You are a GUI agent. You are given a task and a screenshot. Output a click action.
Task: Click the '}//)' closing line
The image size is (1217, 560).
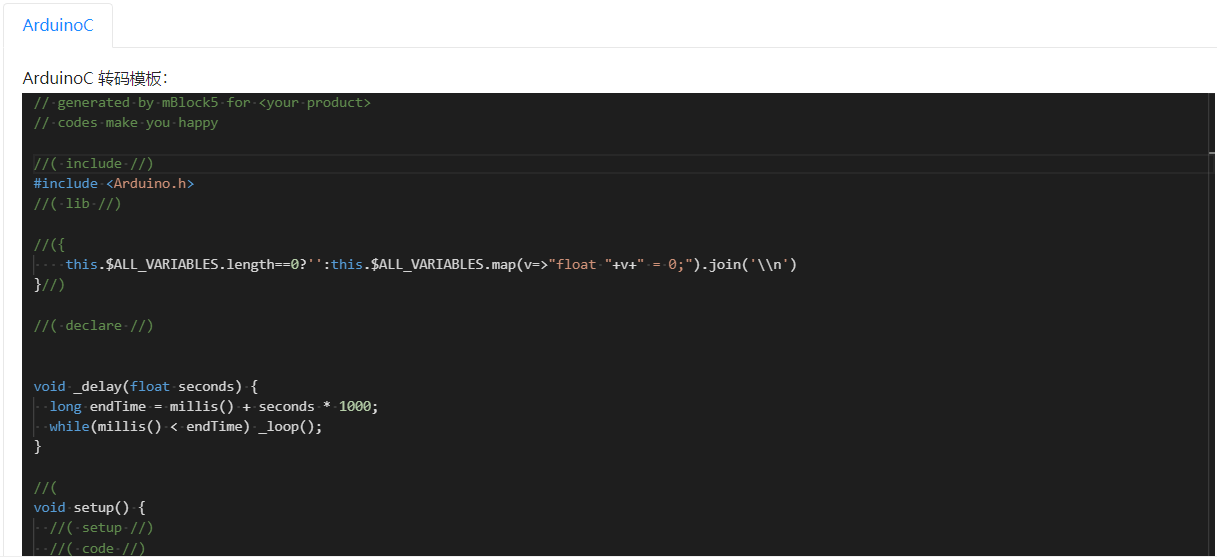(49, 285)
